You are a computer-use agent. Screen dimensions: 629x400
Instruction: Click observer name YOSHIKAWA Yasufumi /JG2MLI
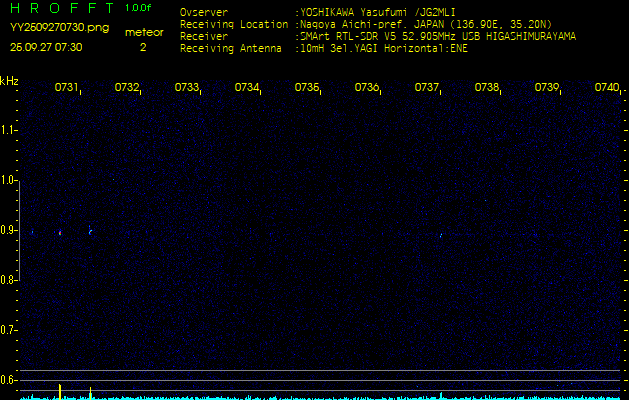click(x=377, y=12)
